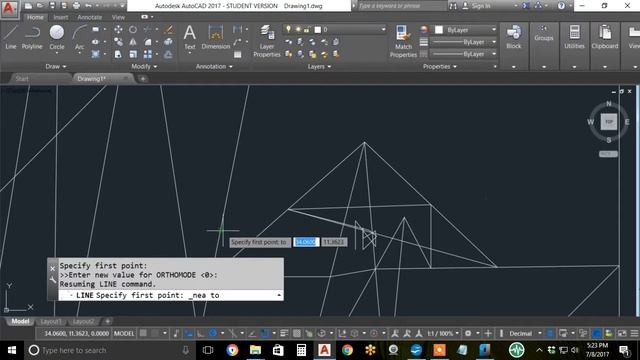Toggle transparency display in status bar
The height and width of the screenshot is (360, 640).
coord(297,333)
